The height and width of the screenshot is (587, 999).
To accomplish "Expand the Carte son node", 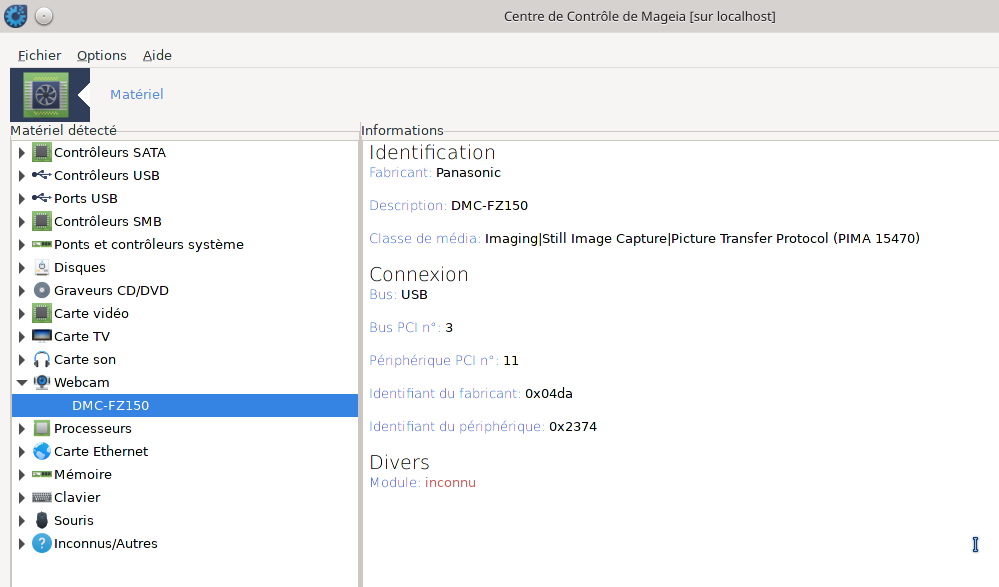I will [x=22, y=359].
